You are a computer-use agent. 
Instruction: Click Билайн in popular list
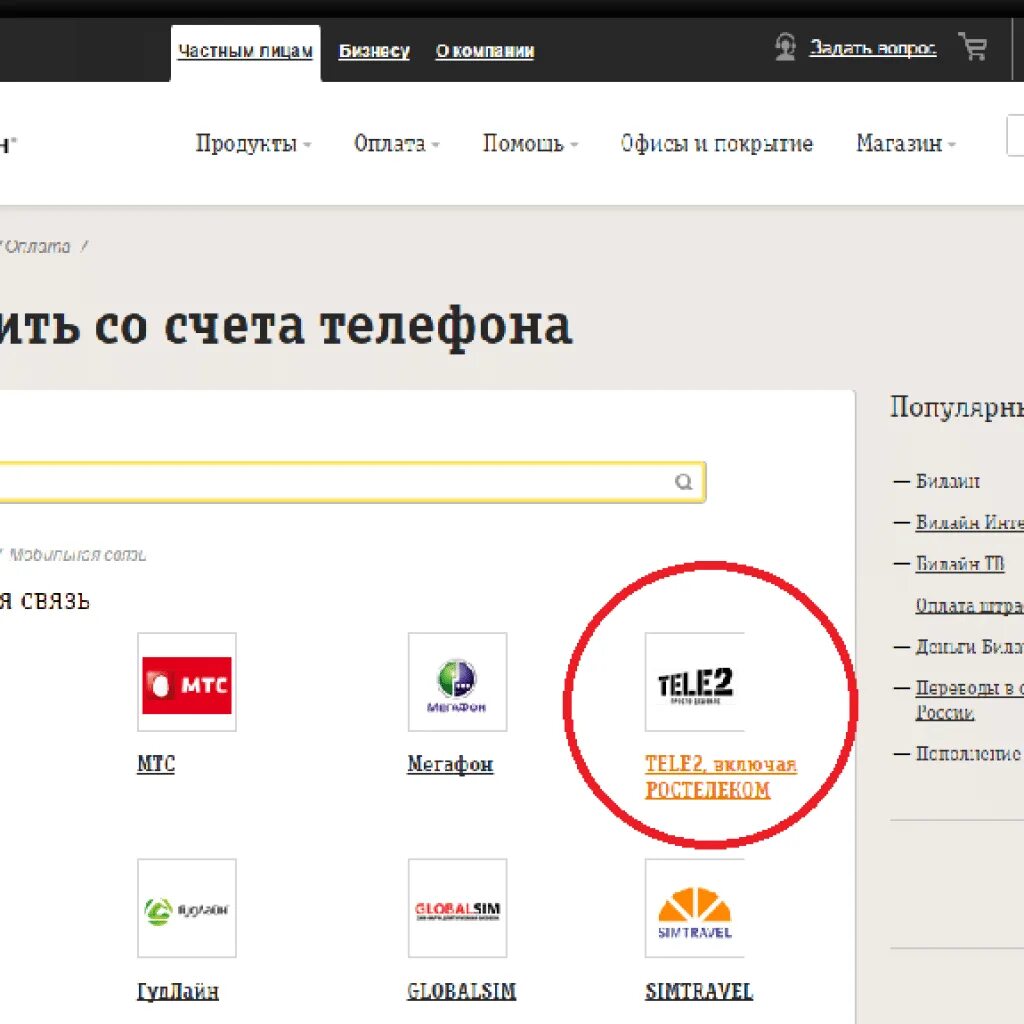tap(947, 481)
